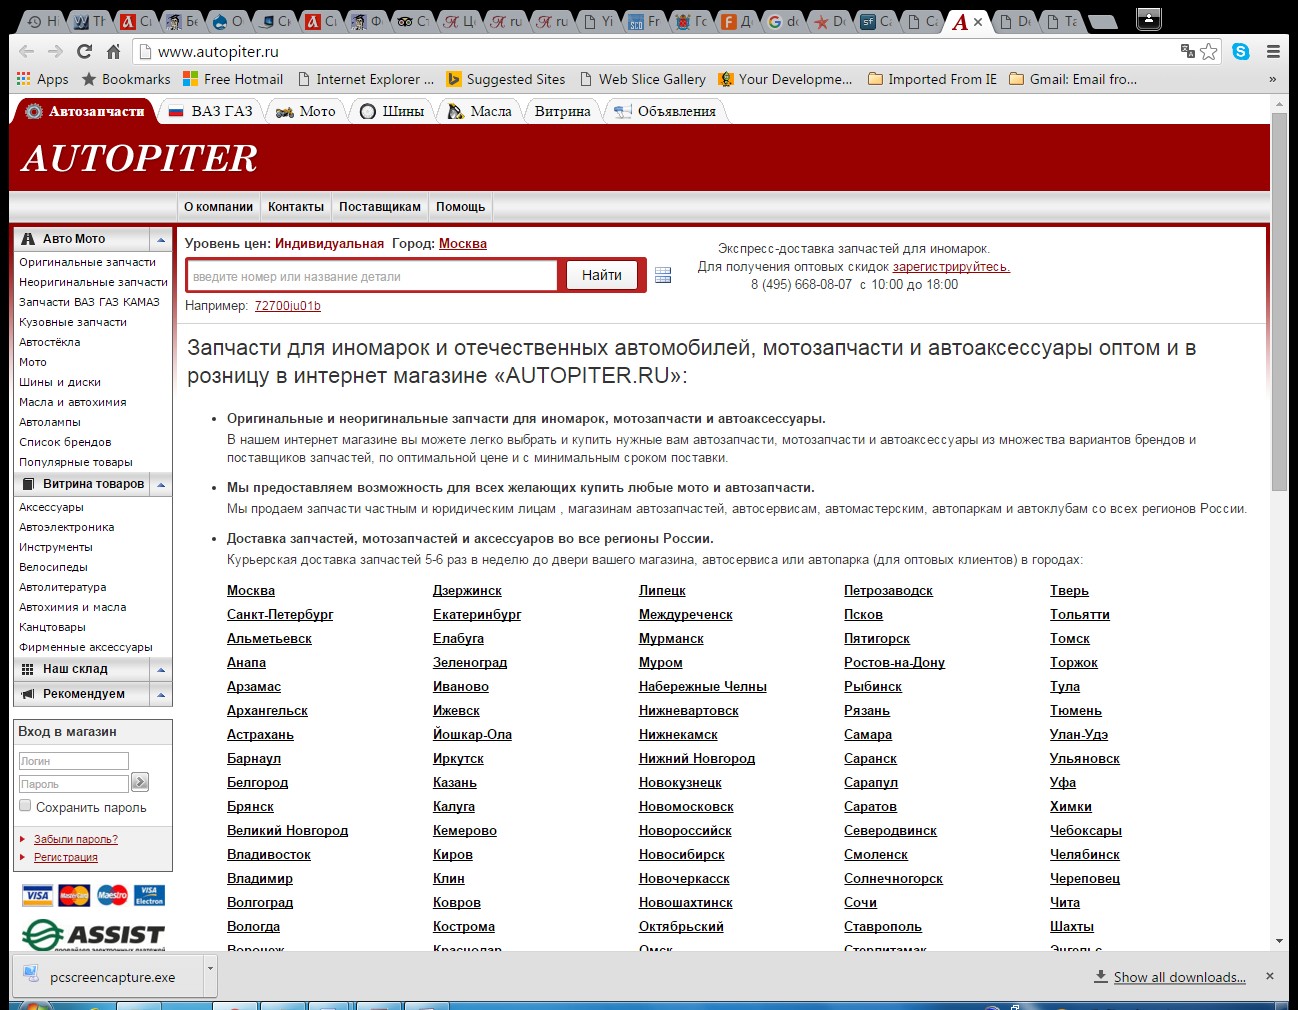
Task: Open Автоэлектроника in the sidebar
Action: (67, 527)
